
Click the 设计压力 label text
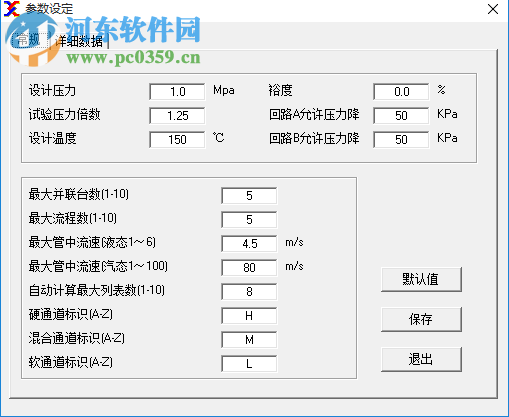[x=52, y=90]
